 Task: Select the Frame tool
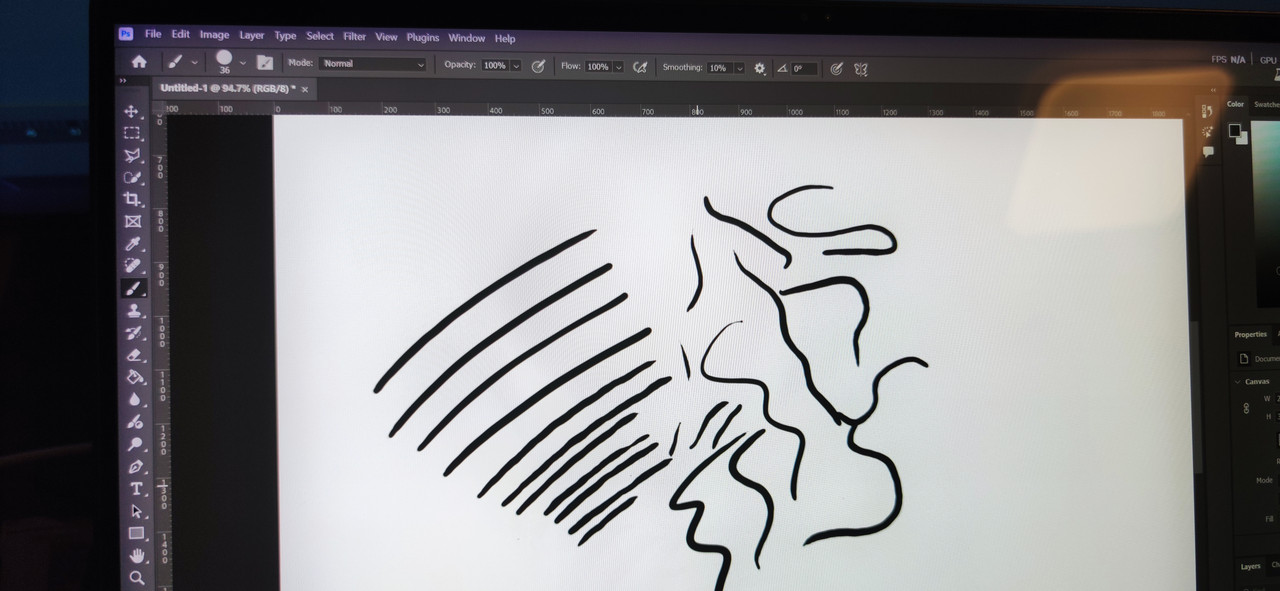tap(133, 221)
